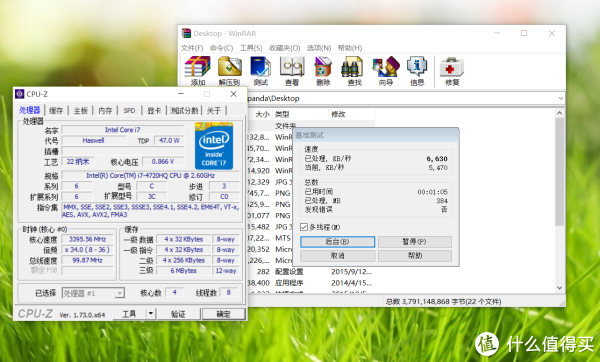Click the 47.0 W TDP value in CPU-Z
Image resolution: width=600 pixels, height=362 pixels.
(x=169, y=140)
